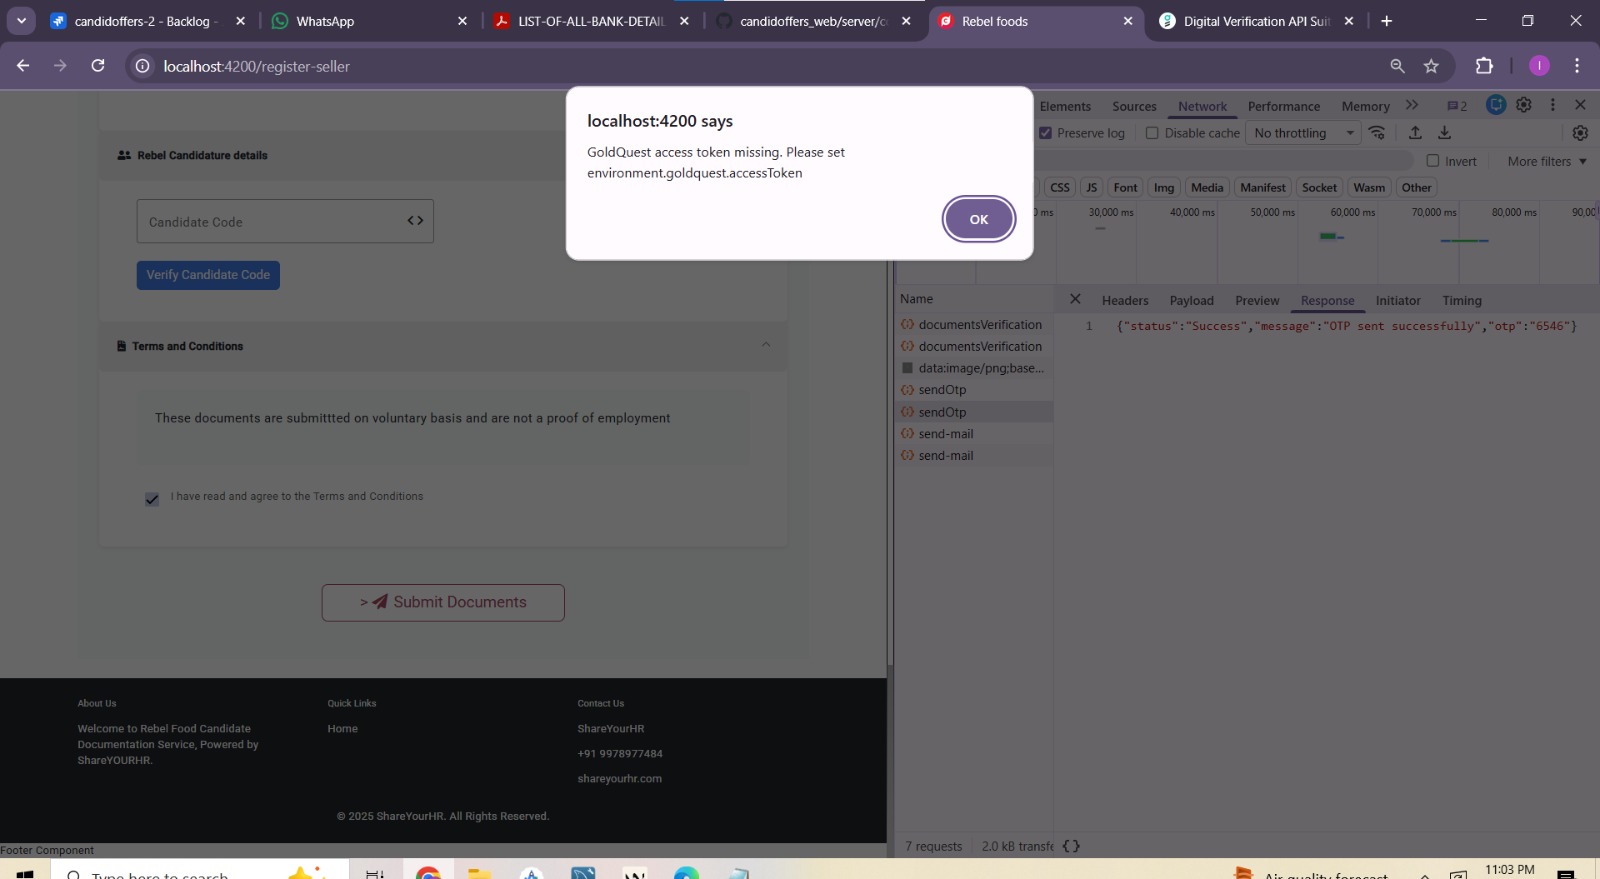Expand the More filters dropdown
Screen dimensions: 1600x879
coord(1547,161)
